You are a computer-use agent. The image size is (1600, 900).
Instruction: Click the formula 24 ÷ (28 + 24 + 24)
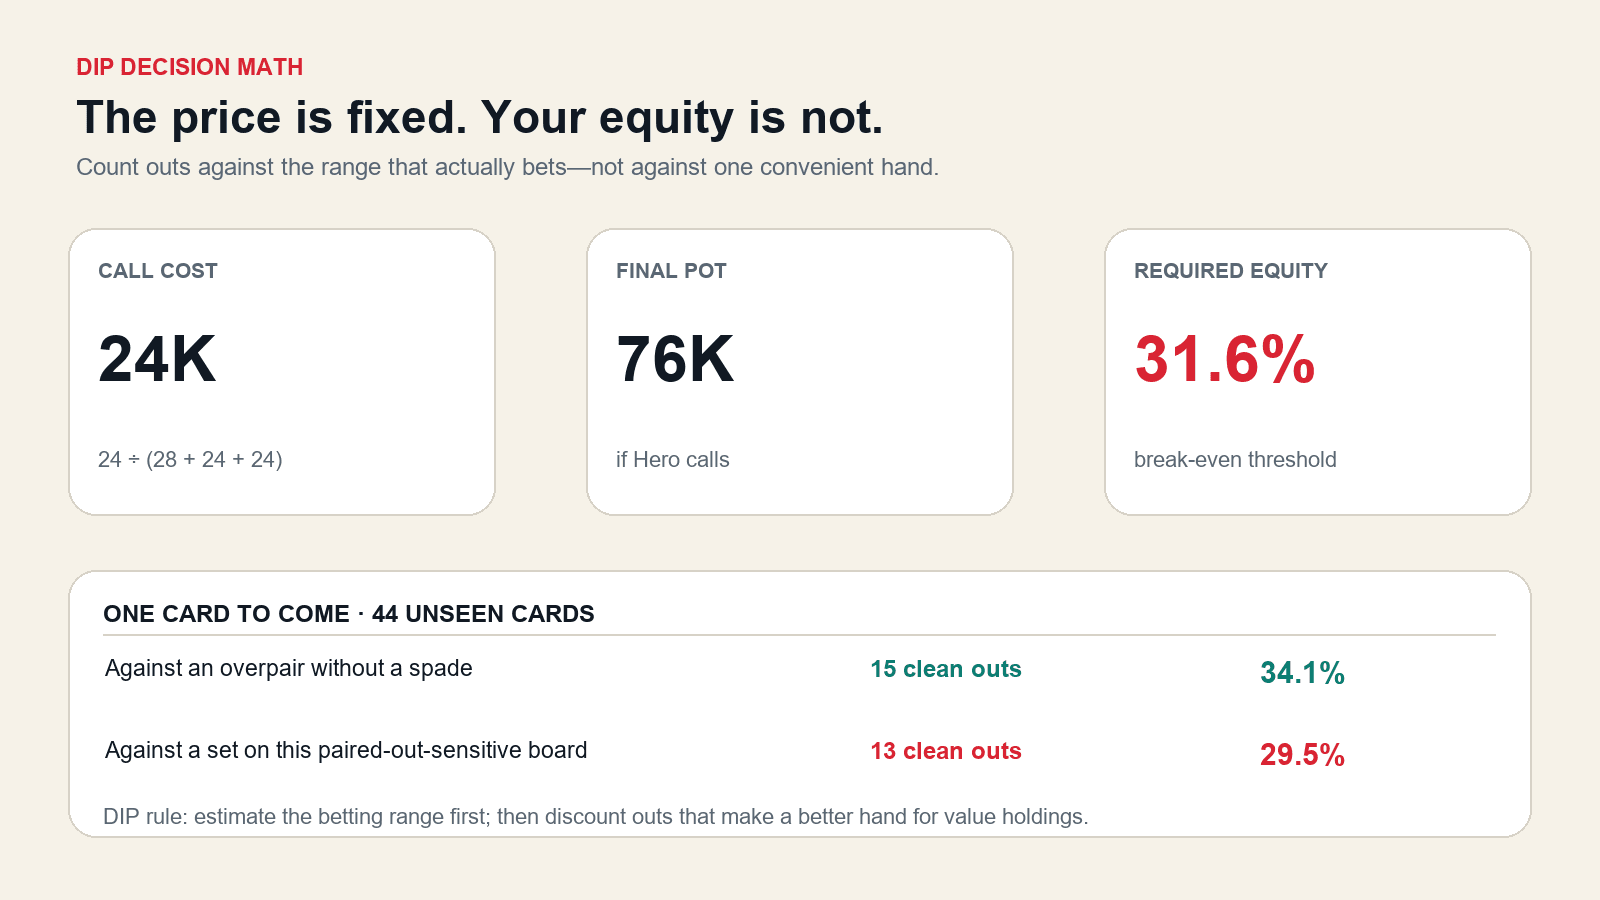(x=190, y=460)
